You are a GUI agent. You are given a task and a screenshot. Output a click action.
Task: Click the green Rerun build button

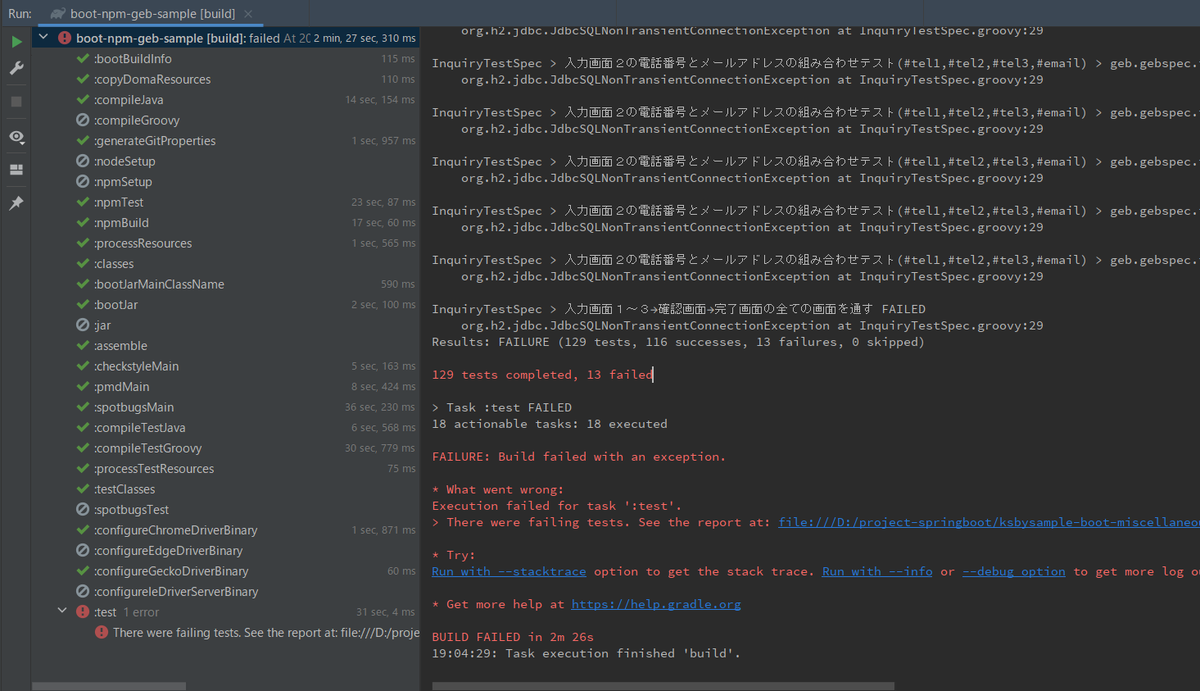coord(16,42)
